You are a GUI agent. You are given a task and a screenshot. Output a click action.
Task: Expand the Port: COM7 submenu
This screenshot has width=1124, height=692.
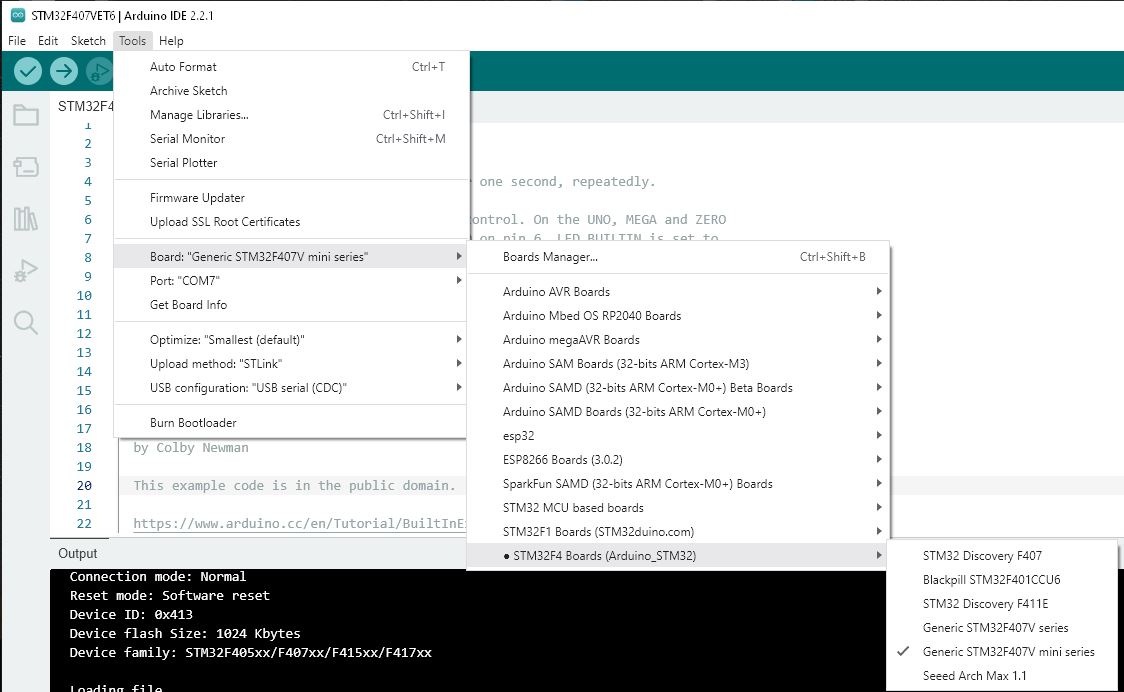(x=290, y=280)
